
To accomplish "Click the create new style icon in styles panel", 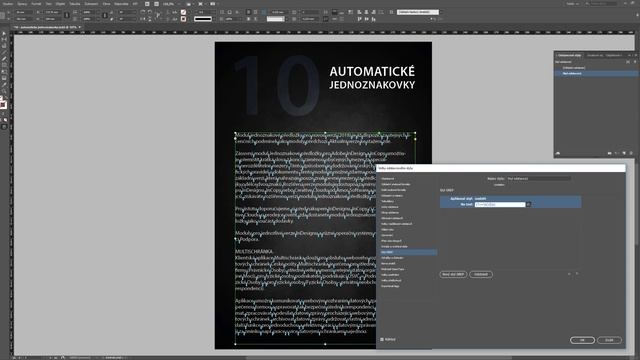I will point(624,153).
